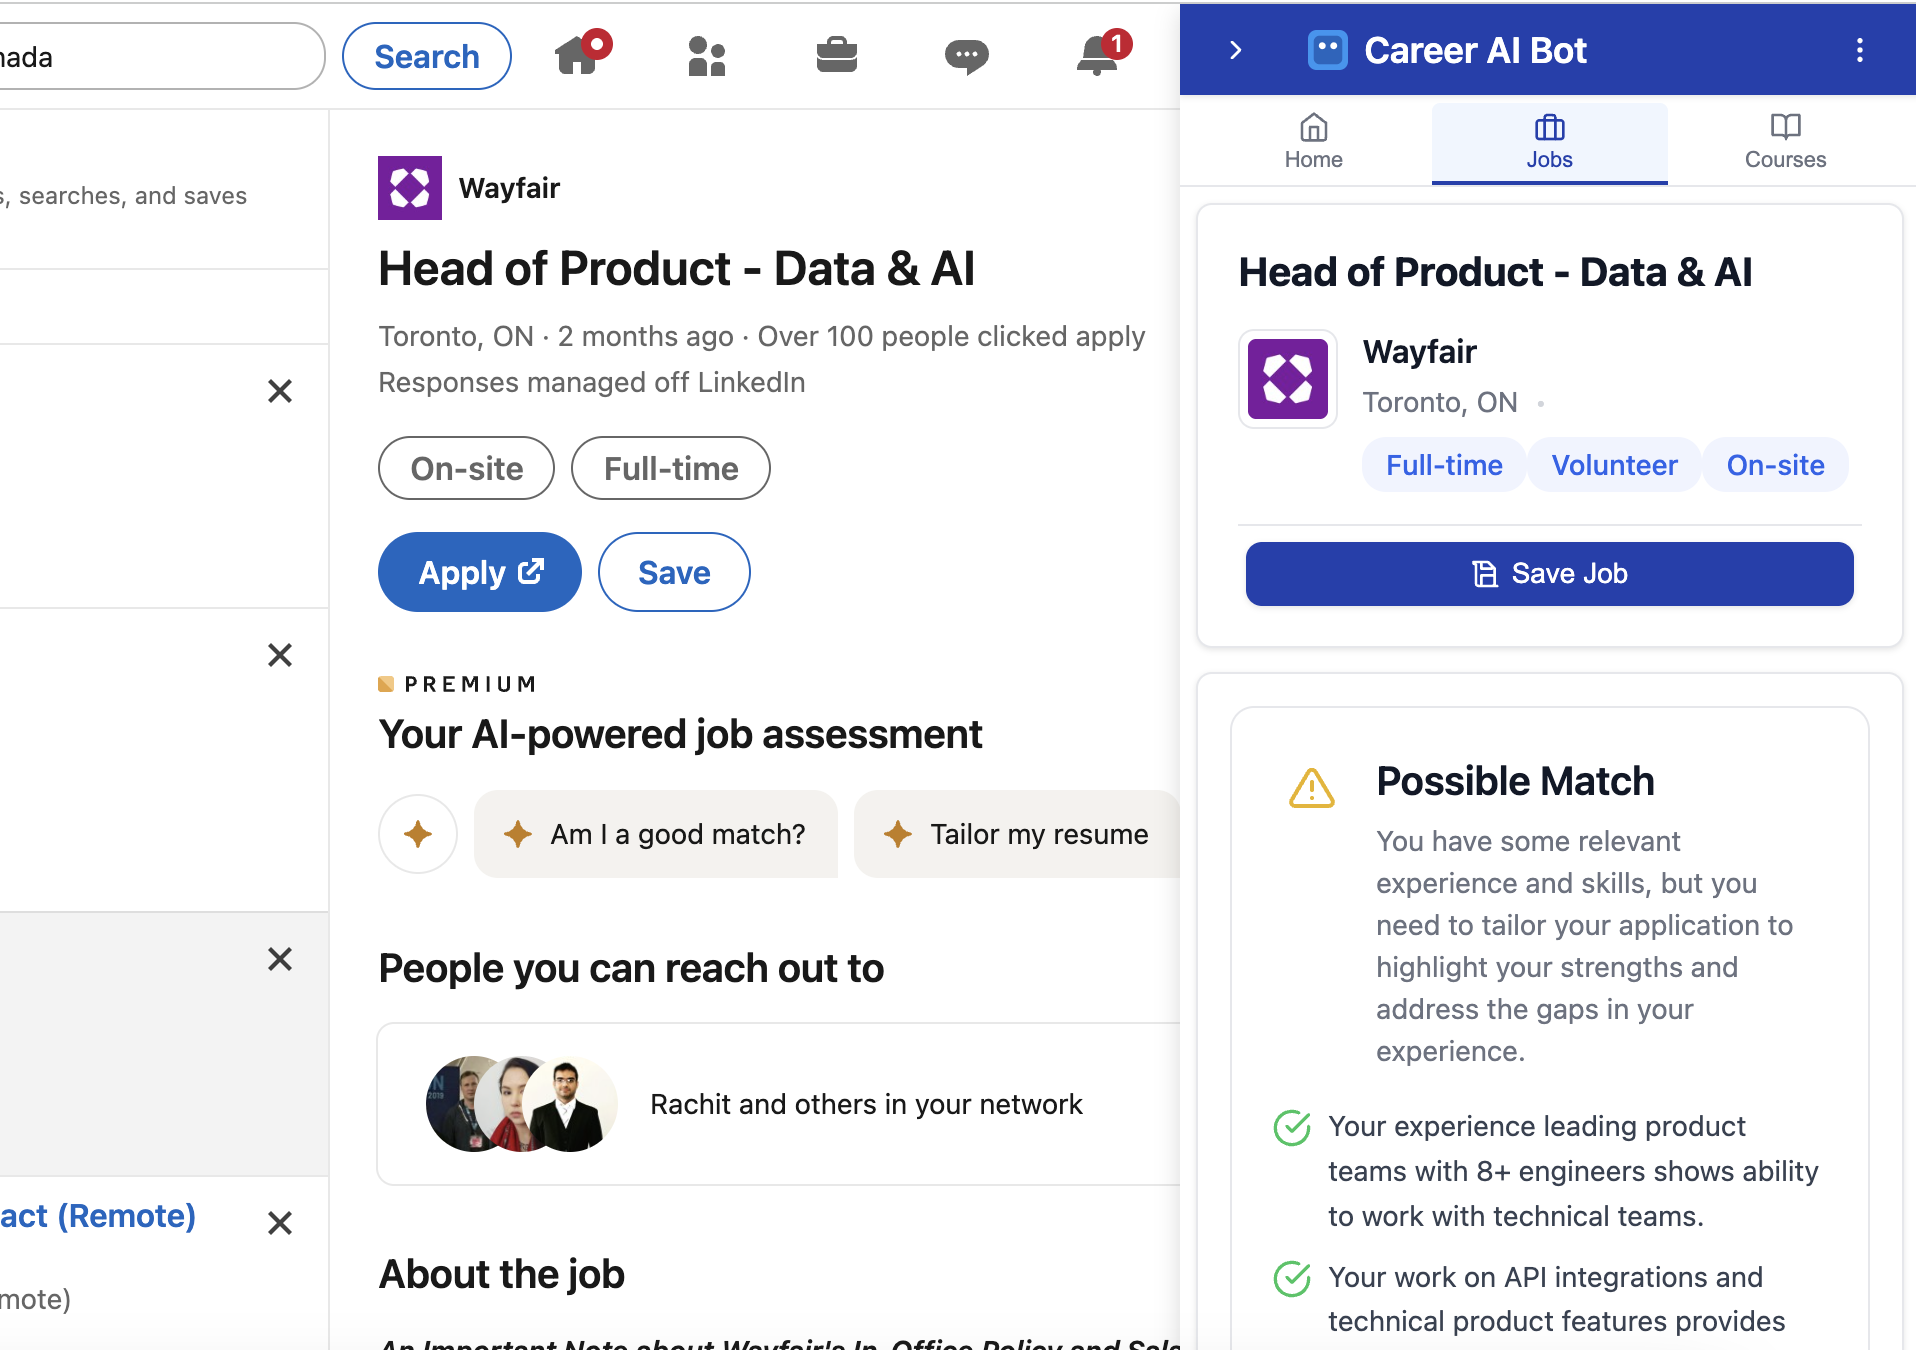The height and width of the screenshot is (1350, 1916).
Task: Click the Wayfair logo in Career AI Bot
Action: tap(1288, 379)
